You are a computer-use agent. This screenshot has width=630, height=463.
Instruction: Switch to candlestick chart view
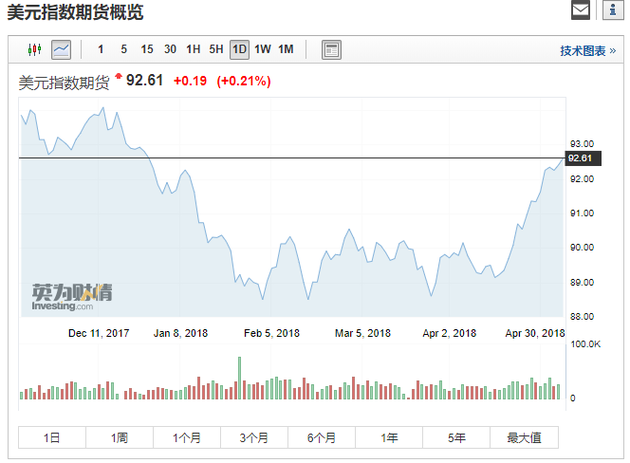(x=35, y=49)
